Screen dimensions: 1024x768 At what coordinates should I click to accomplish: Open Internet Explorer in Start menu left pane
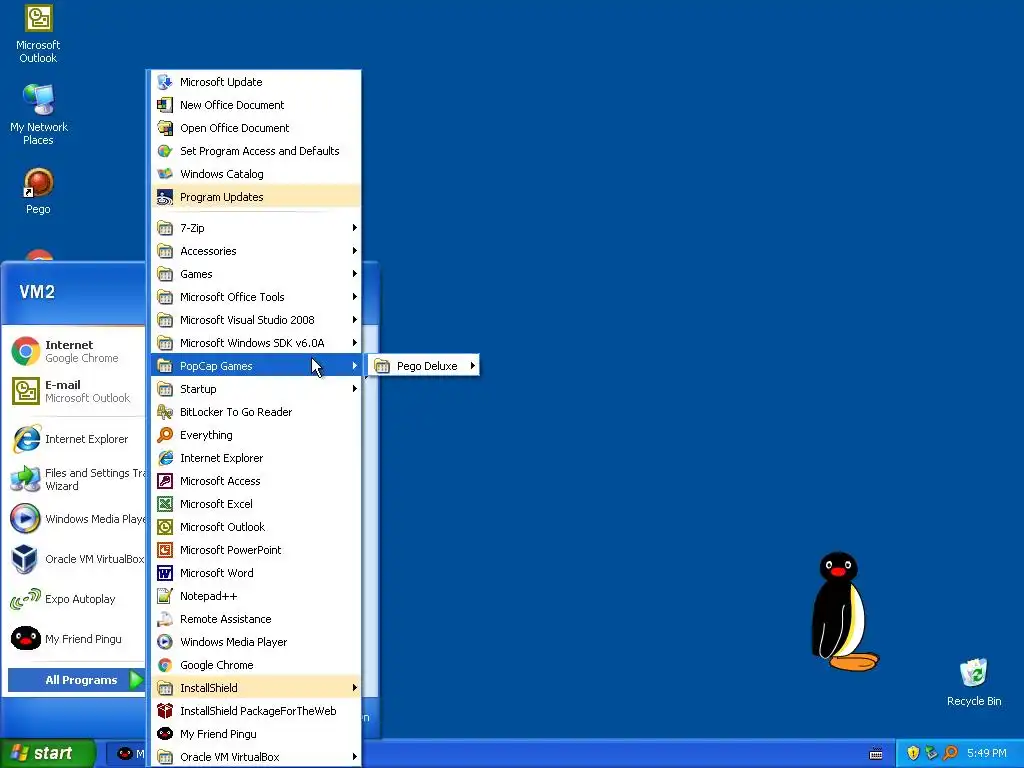point(76,439)
